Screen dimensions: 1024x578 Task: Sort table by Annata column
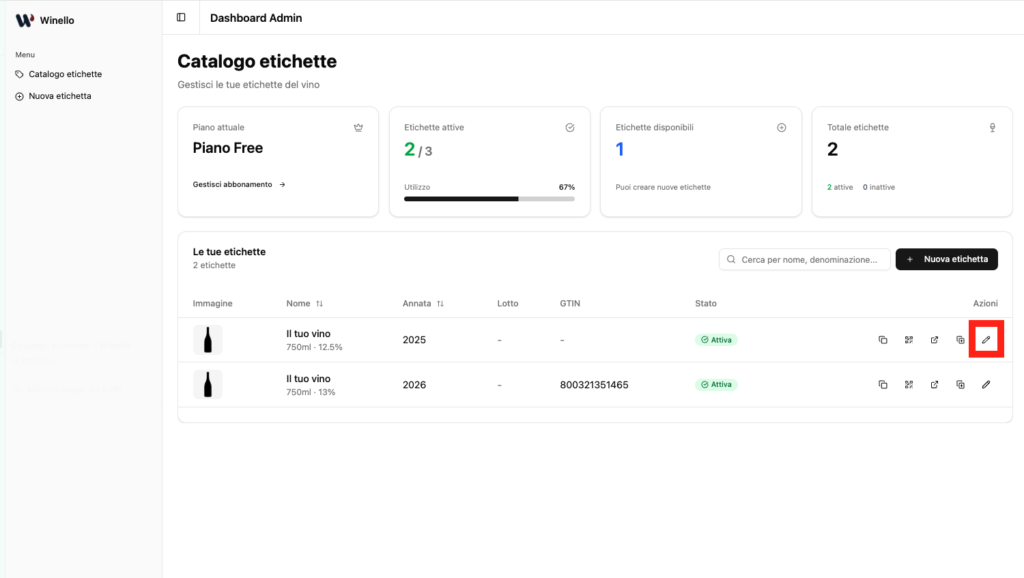(423, 303)
